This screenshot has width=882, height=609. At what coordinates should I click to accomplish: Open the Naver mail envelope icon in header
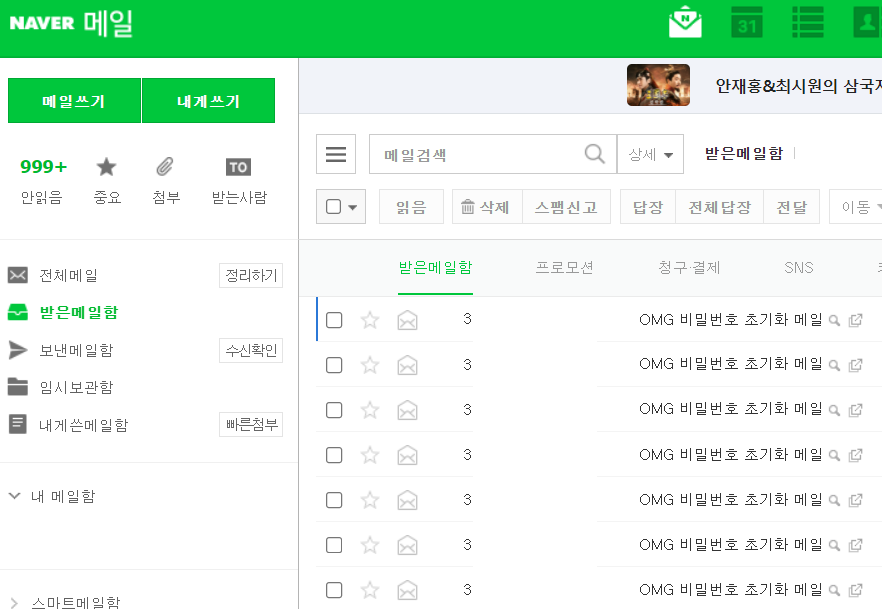[x=685, y=22]
